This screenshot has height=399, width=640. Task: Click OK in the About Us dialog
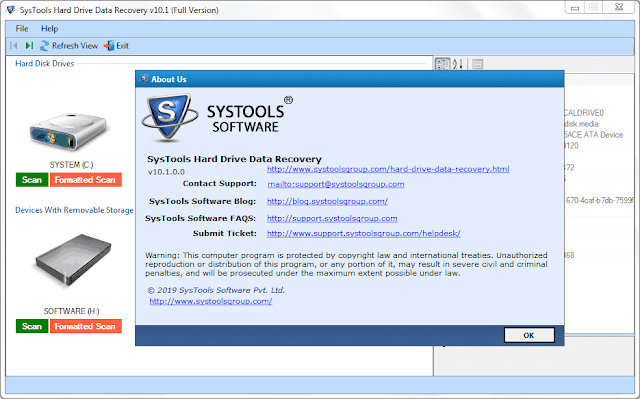(529, 335)
